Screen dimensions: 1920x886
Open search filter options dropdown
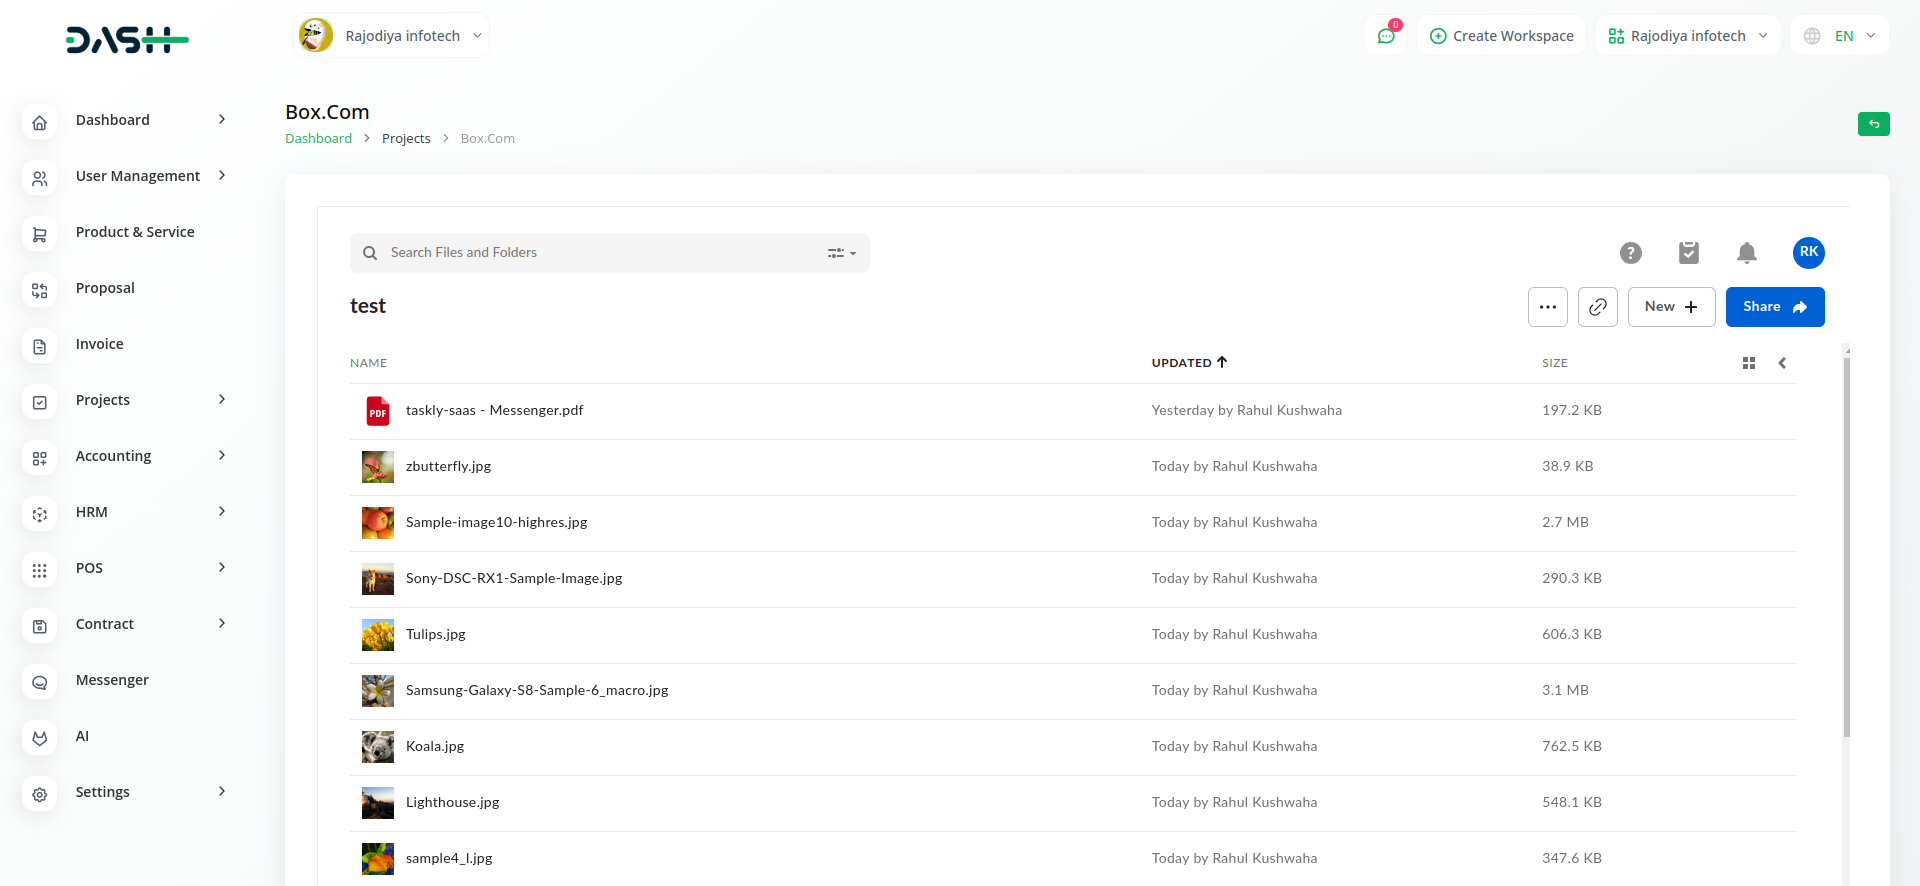841,253
